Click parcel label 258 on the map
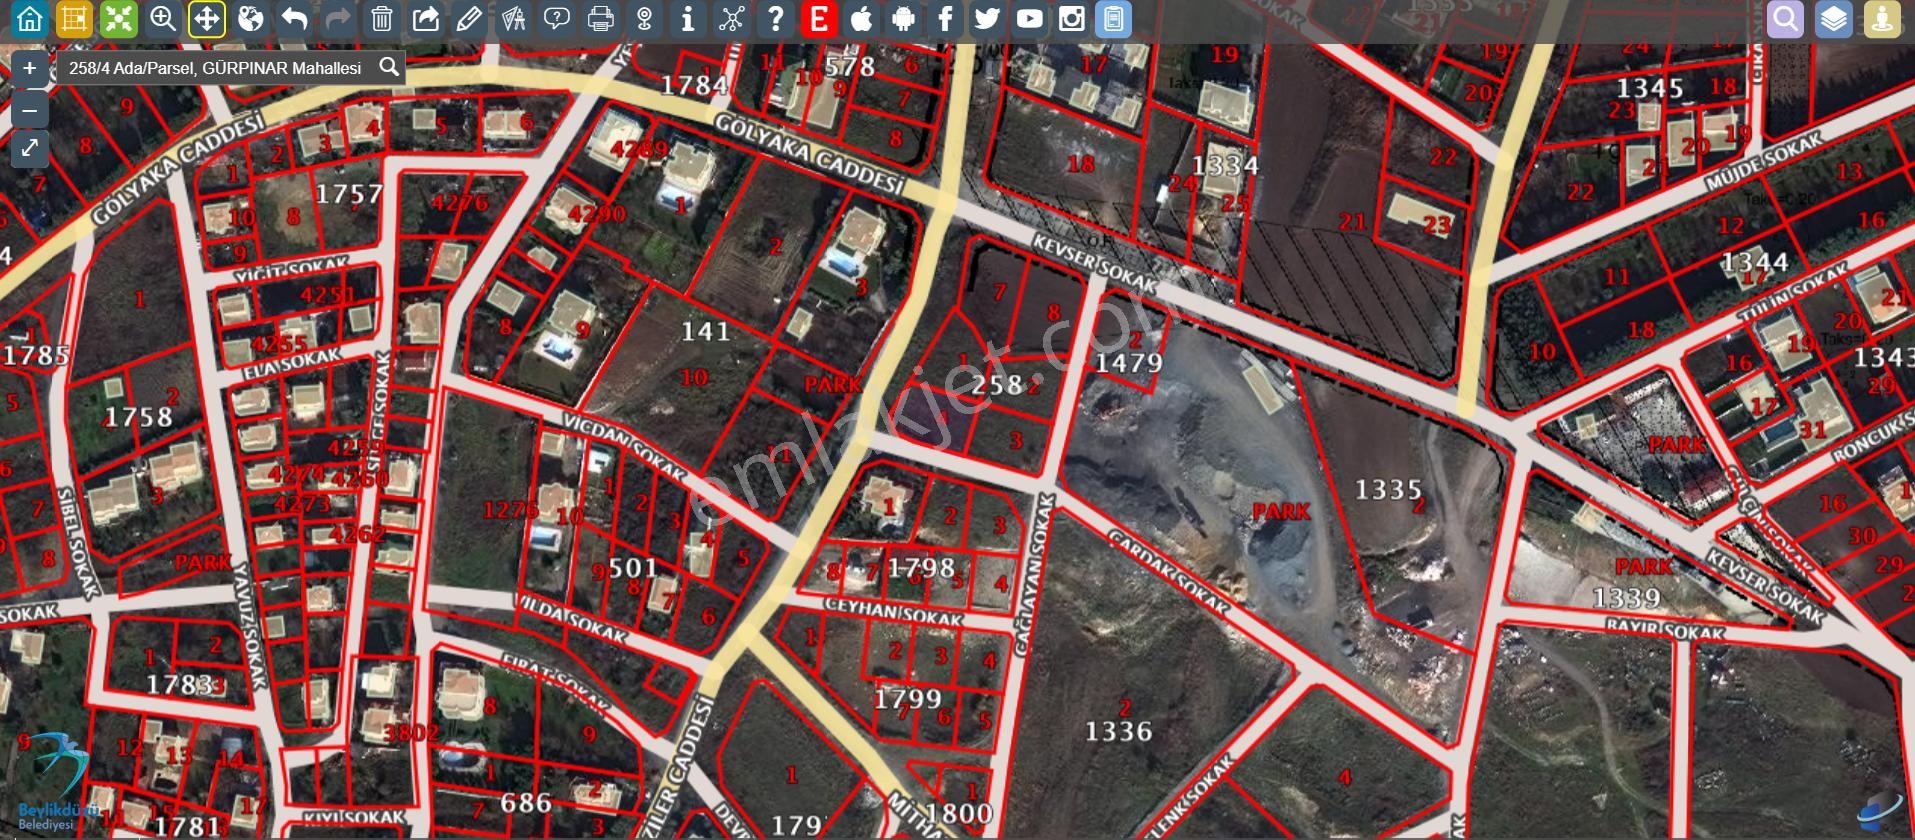Image resolution: width=1915 pixels, height=840 pixels. coord(996,384)
